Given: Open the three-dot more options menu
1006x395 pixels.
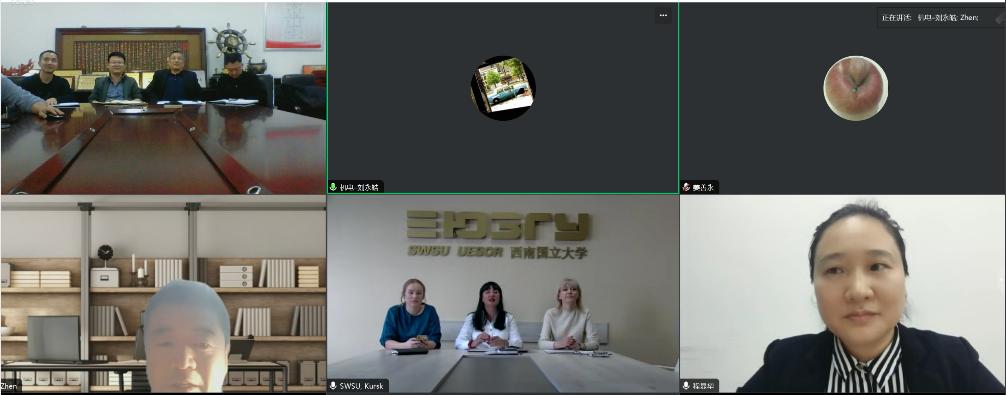Looking at the screenshot, I should [x=663, y=15].
